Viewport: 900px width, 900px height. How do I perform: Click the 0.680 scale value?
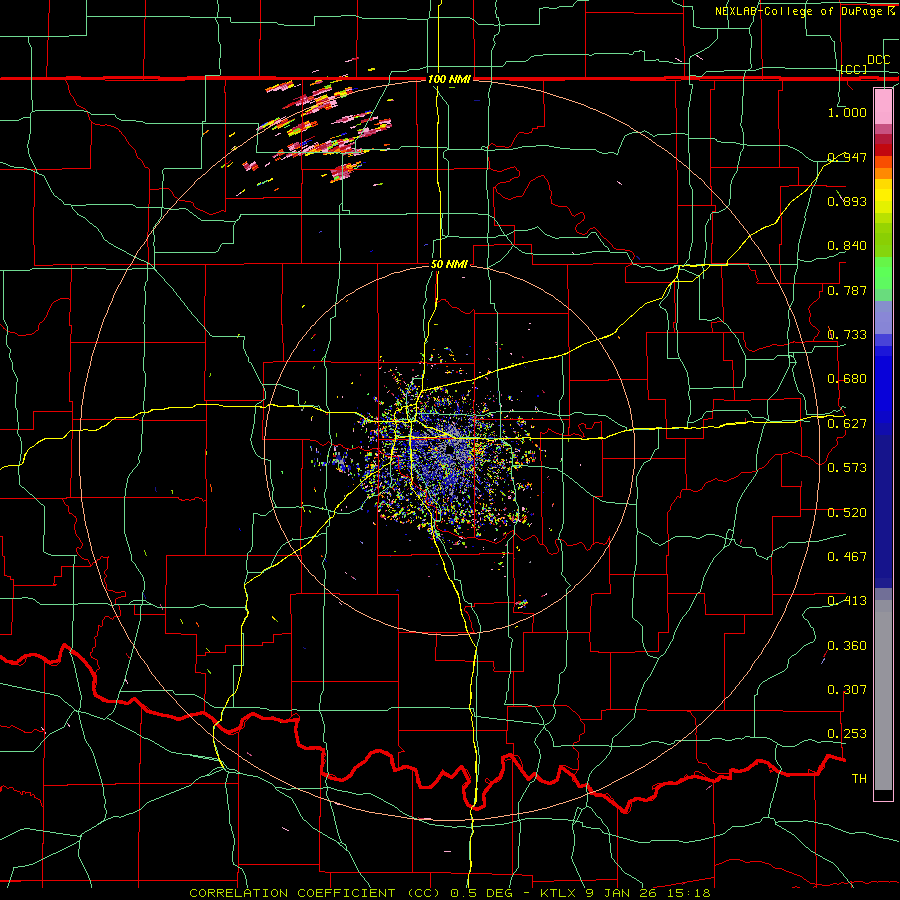847,379
